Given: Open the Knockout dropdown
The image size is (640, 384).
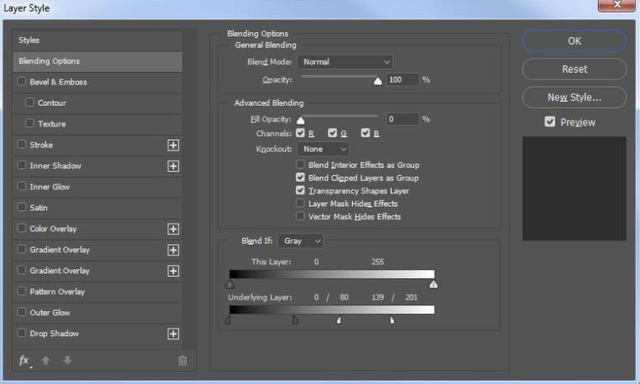Looking at the screenshot, I should tap(324, 149).
